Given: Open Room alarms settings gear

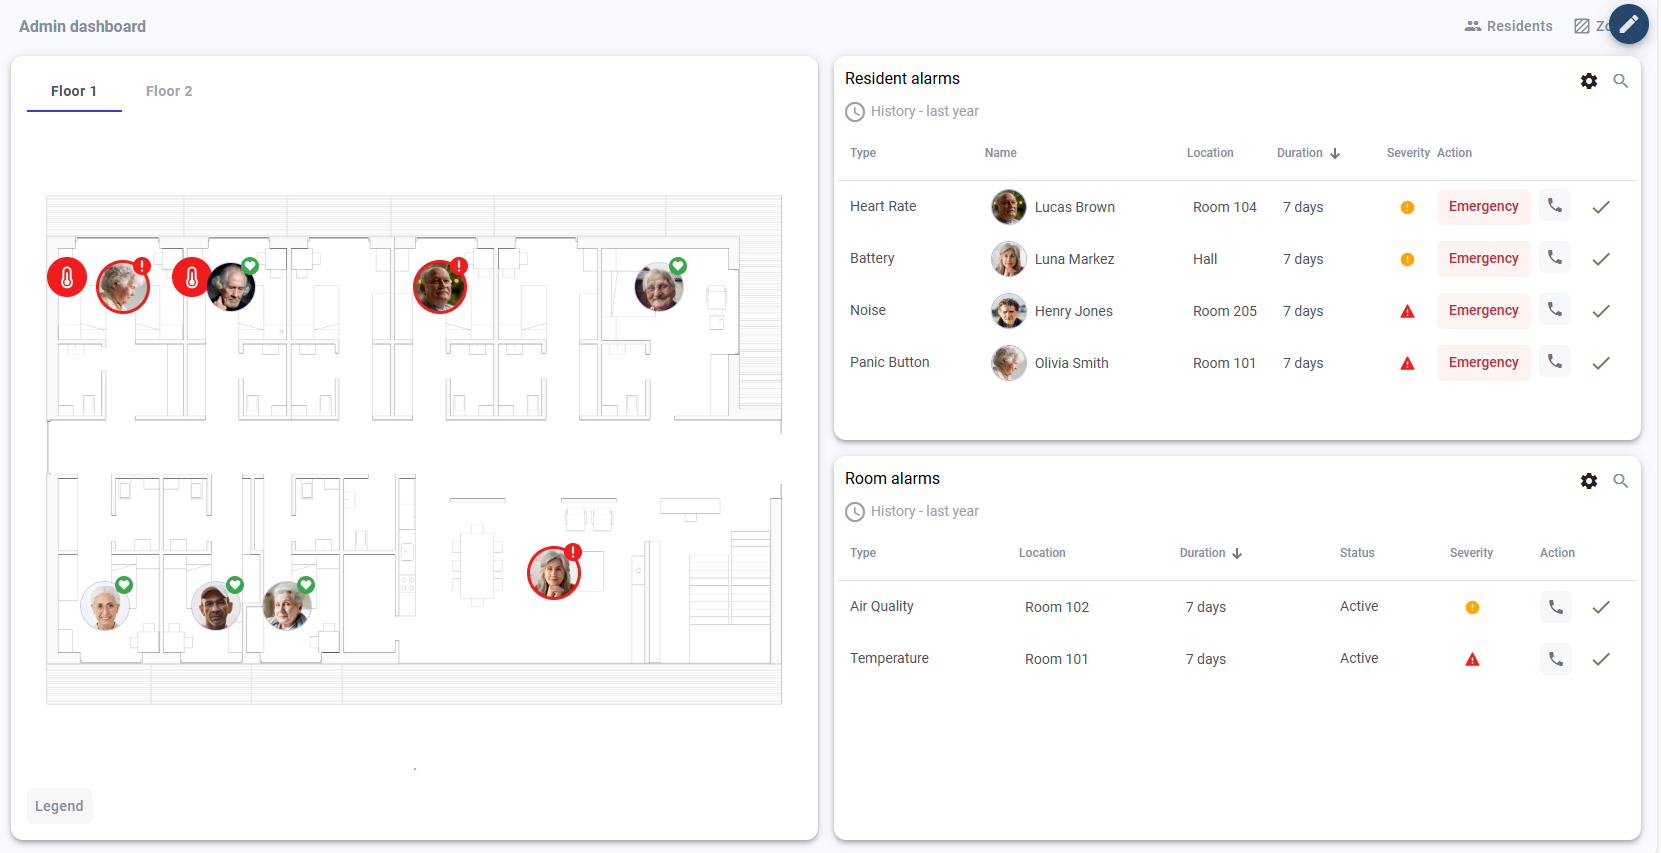Looking at the screenshot, I should click(1589, 481).
